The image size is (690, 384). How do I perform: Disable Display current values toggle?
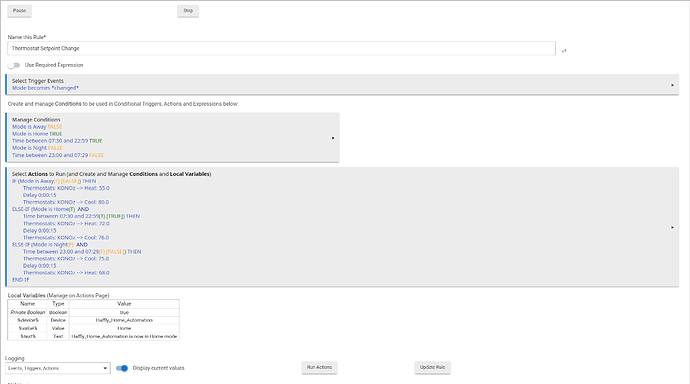122,368
